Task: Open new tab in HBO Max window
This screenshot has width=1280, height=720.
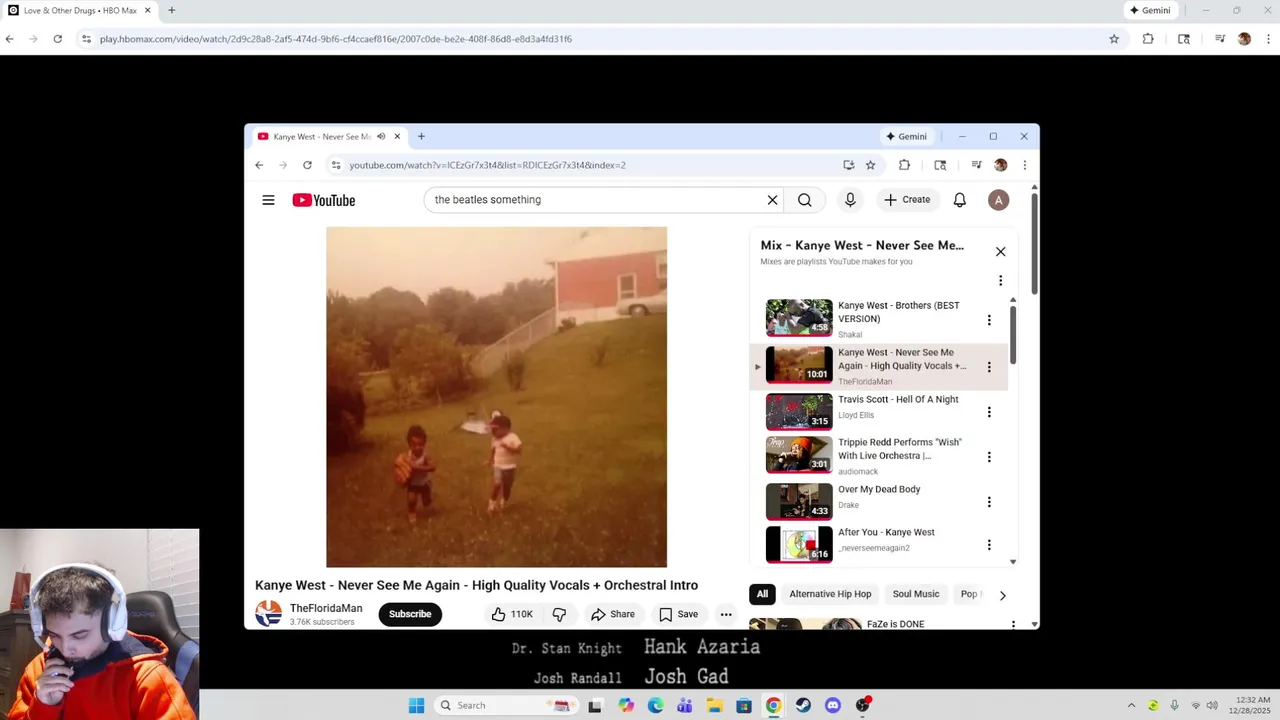Action: click(171, 10)
